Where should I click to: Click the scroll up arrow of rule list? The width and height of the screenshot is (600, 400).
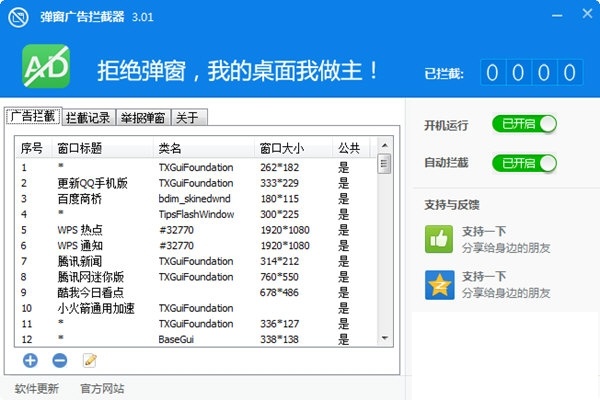pyautogui.click(x=385, y=145)
